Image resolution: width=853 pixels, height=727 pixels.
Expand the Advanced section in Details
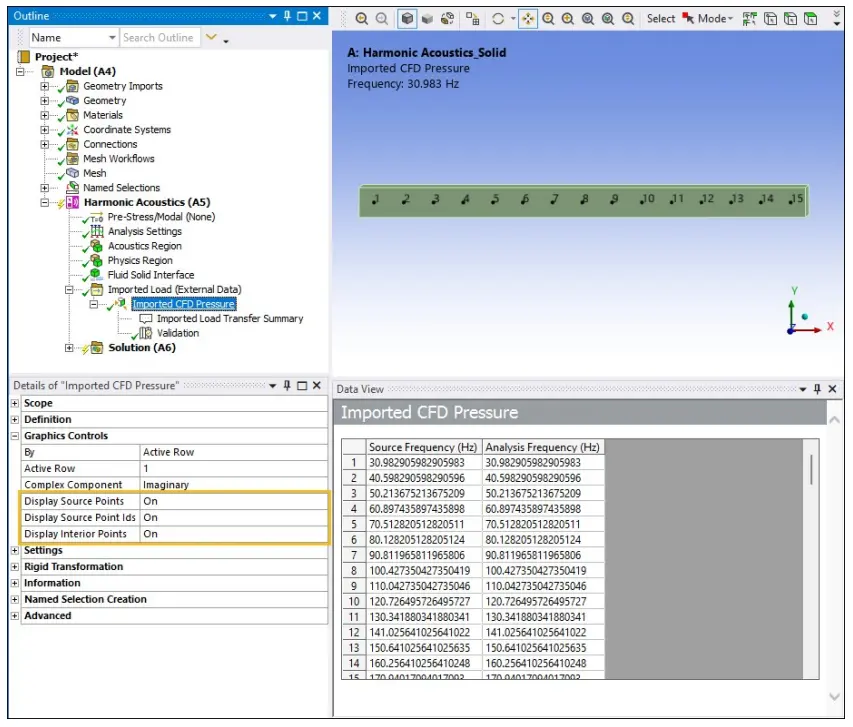tap(15, 615)
